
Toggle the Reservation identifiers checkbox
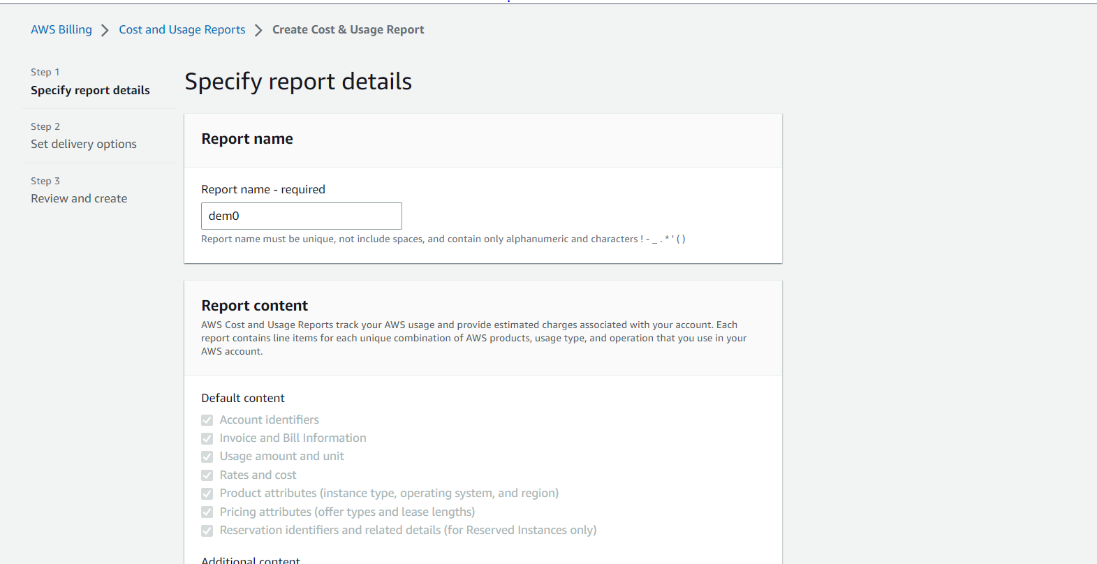[207, 530]
